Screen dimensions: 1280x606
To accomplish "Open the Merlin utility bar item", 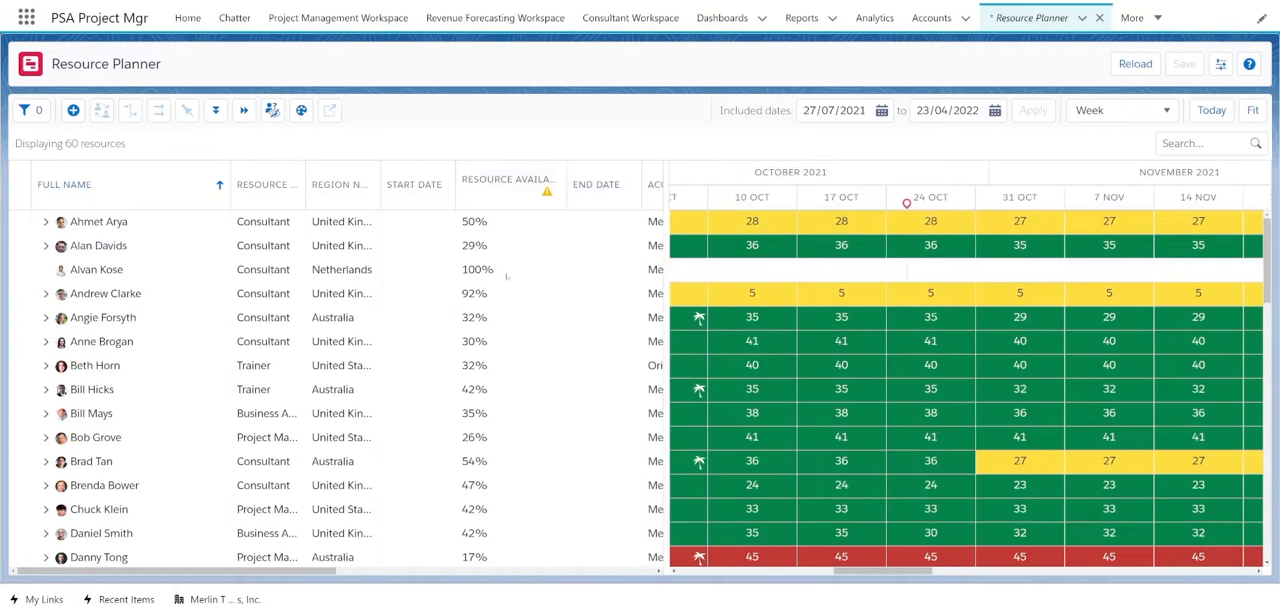I will (x=217, y=599).
